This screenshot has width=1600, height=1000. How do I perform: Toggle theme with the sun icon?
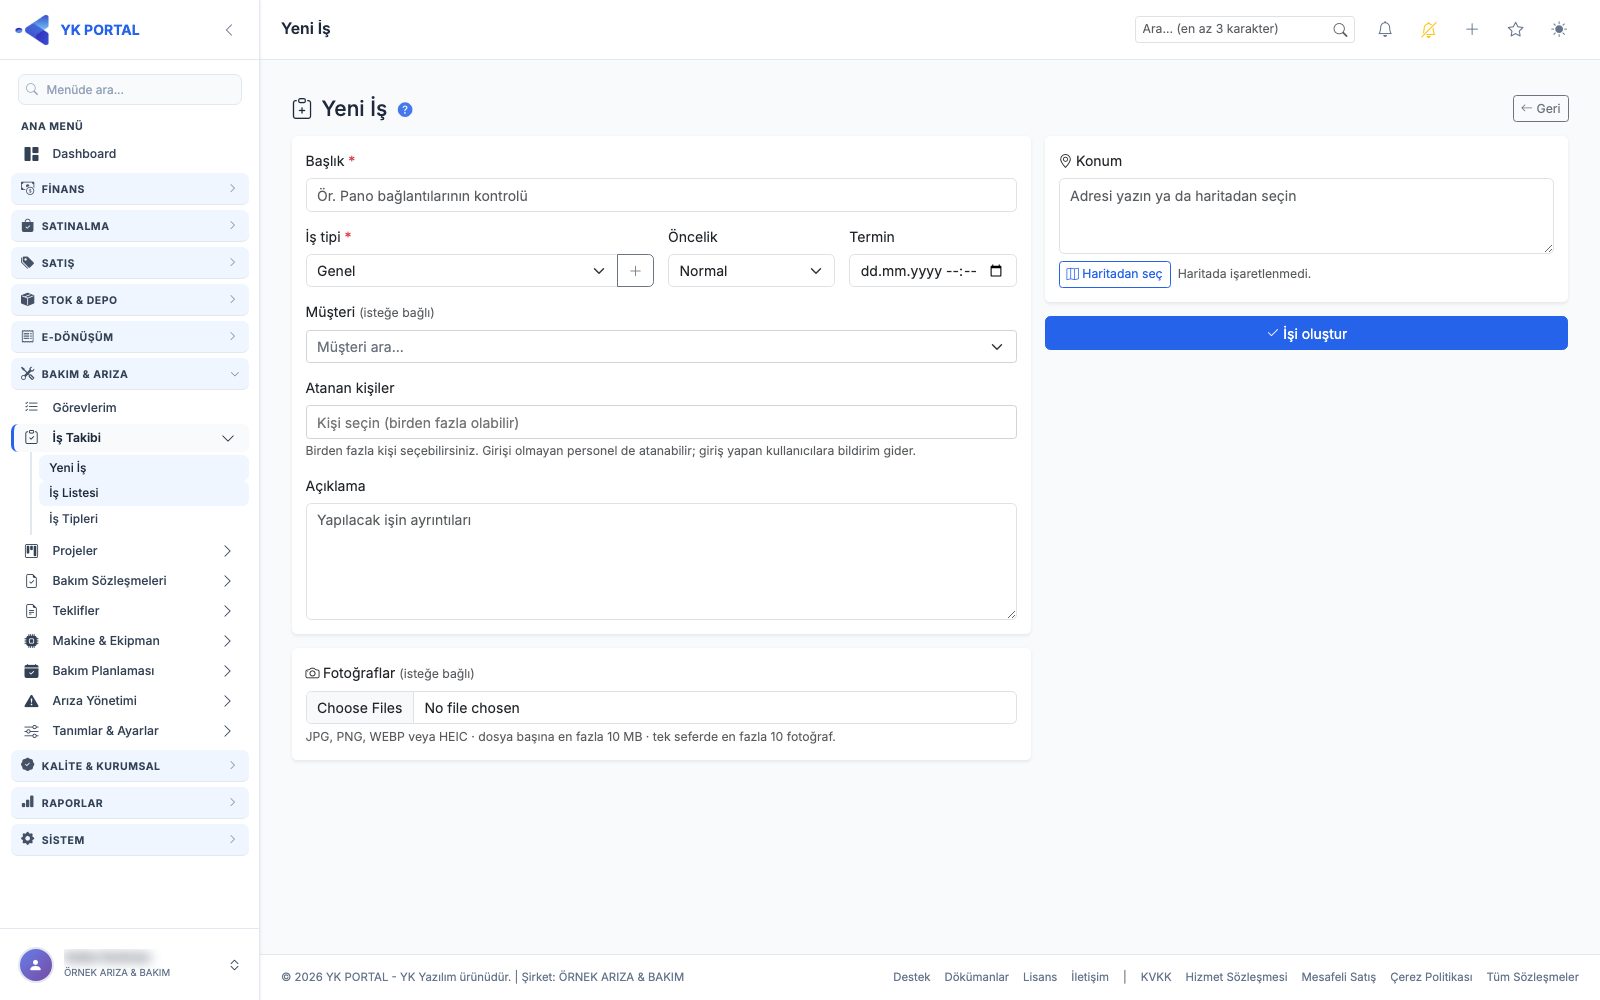[1559, 30]
